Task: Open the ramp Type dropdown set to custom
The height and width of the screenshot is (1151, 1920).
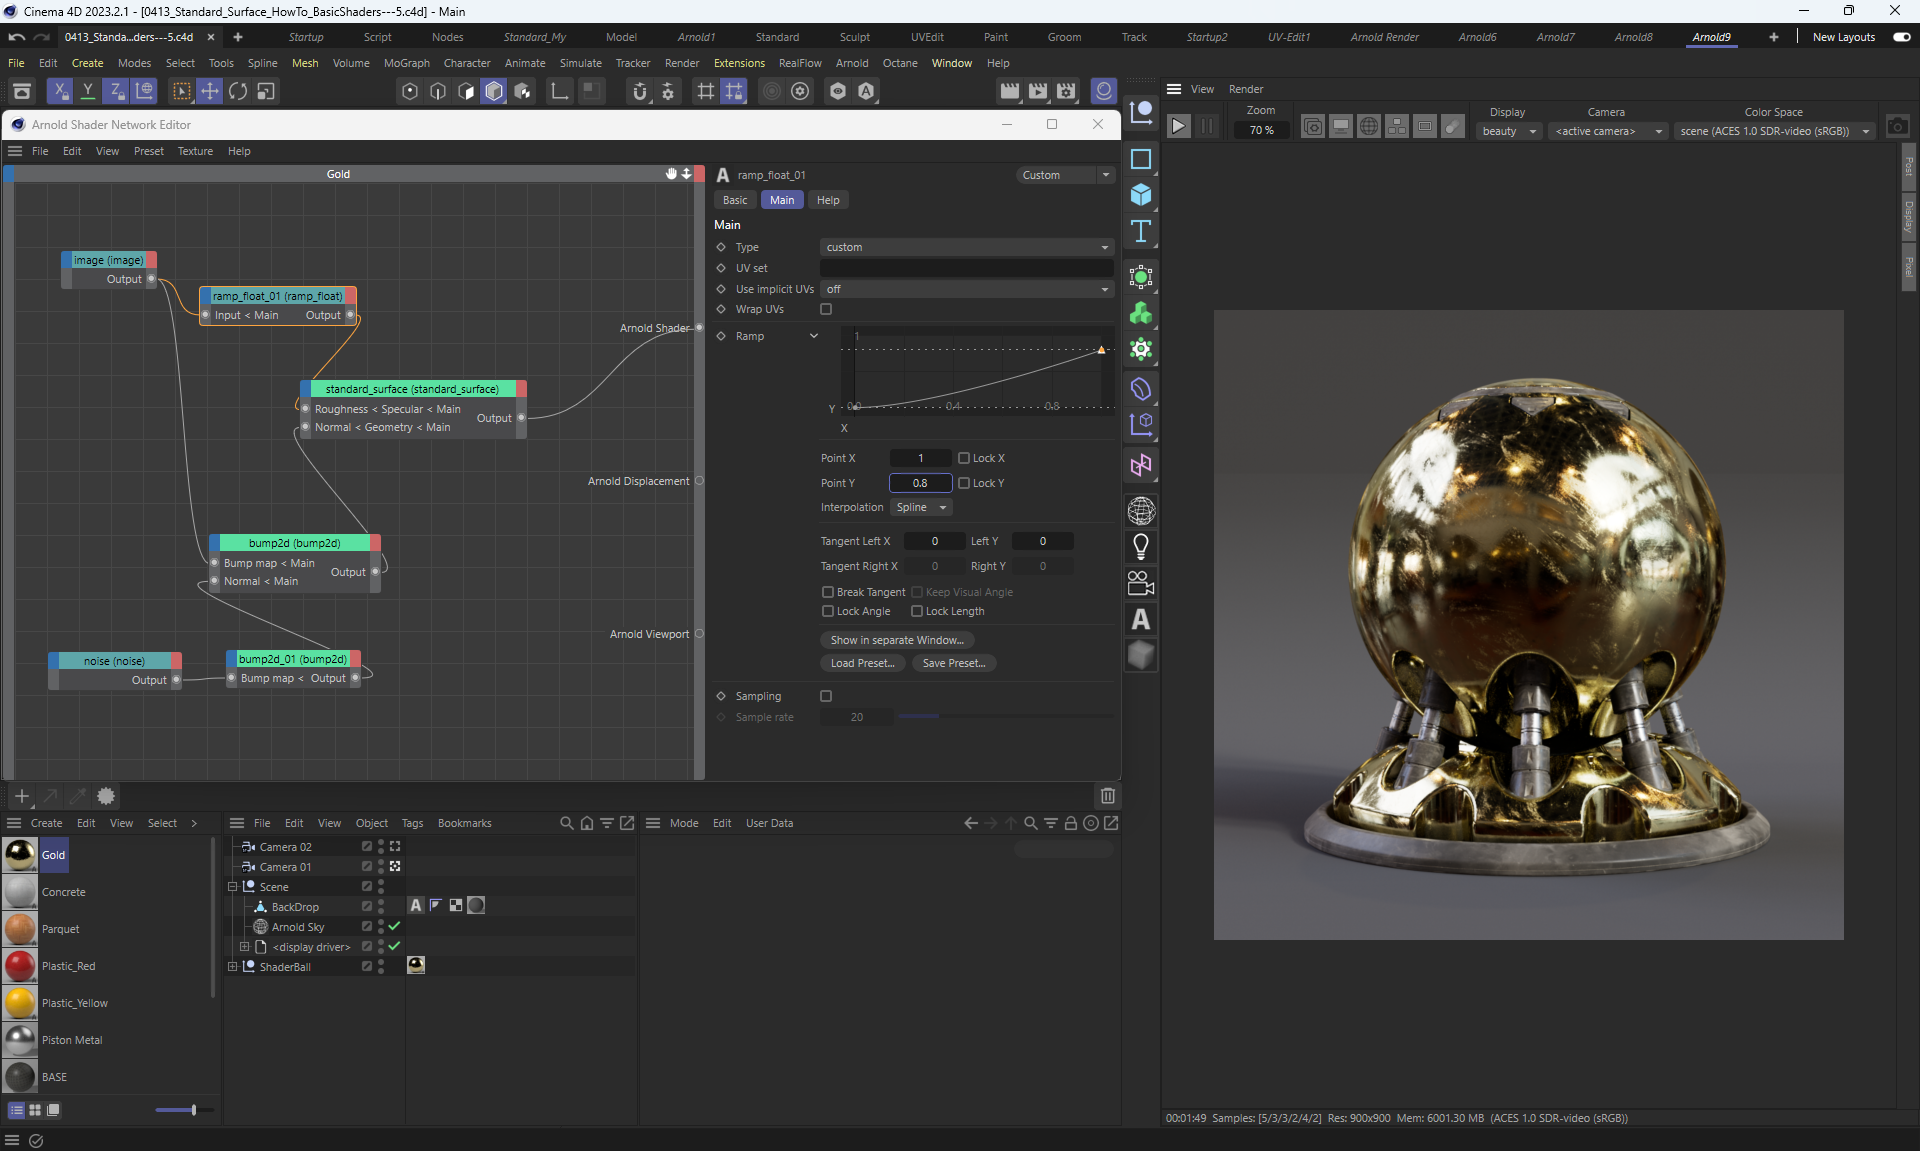Action: (966, 247)
